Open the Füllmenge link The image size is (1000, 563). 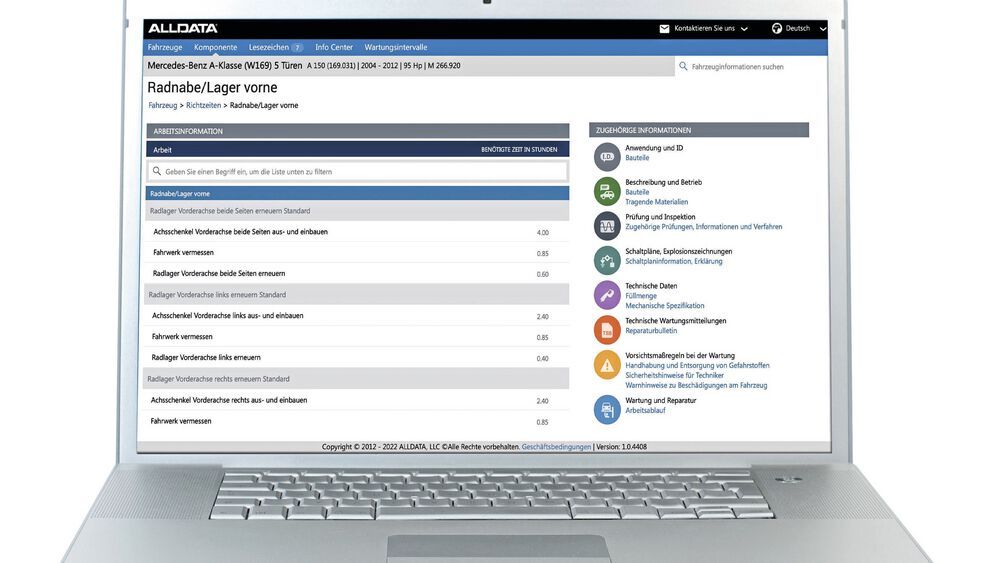pyautogui.click(x=640, y=296)
